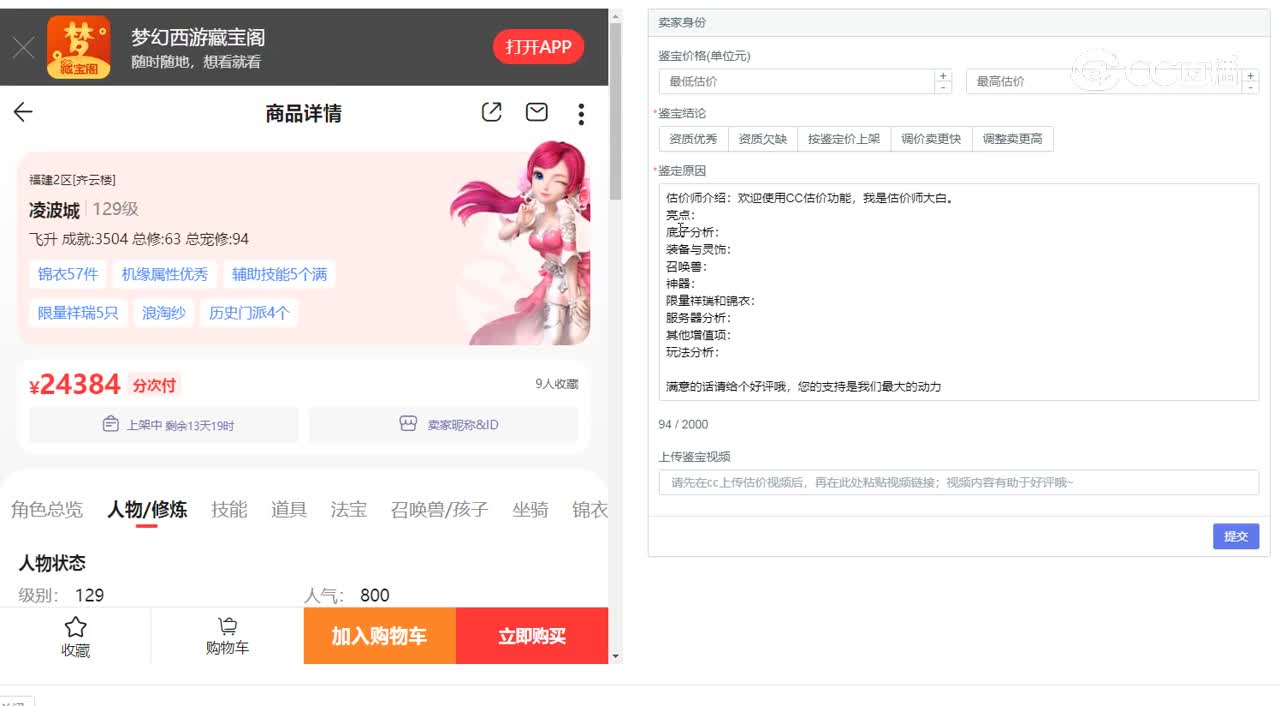
Task: Click the 最高估价 input field
Action: point(1103,81)
